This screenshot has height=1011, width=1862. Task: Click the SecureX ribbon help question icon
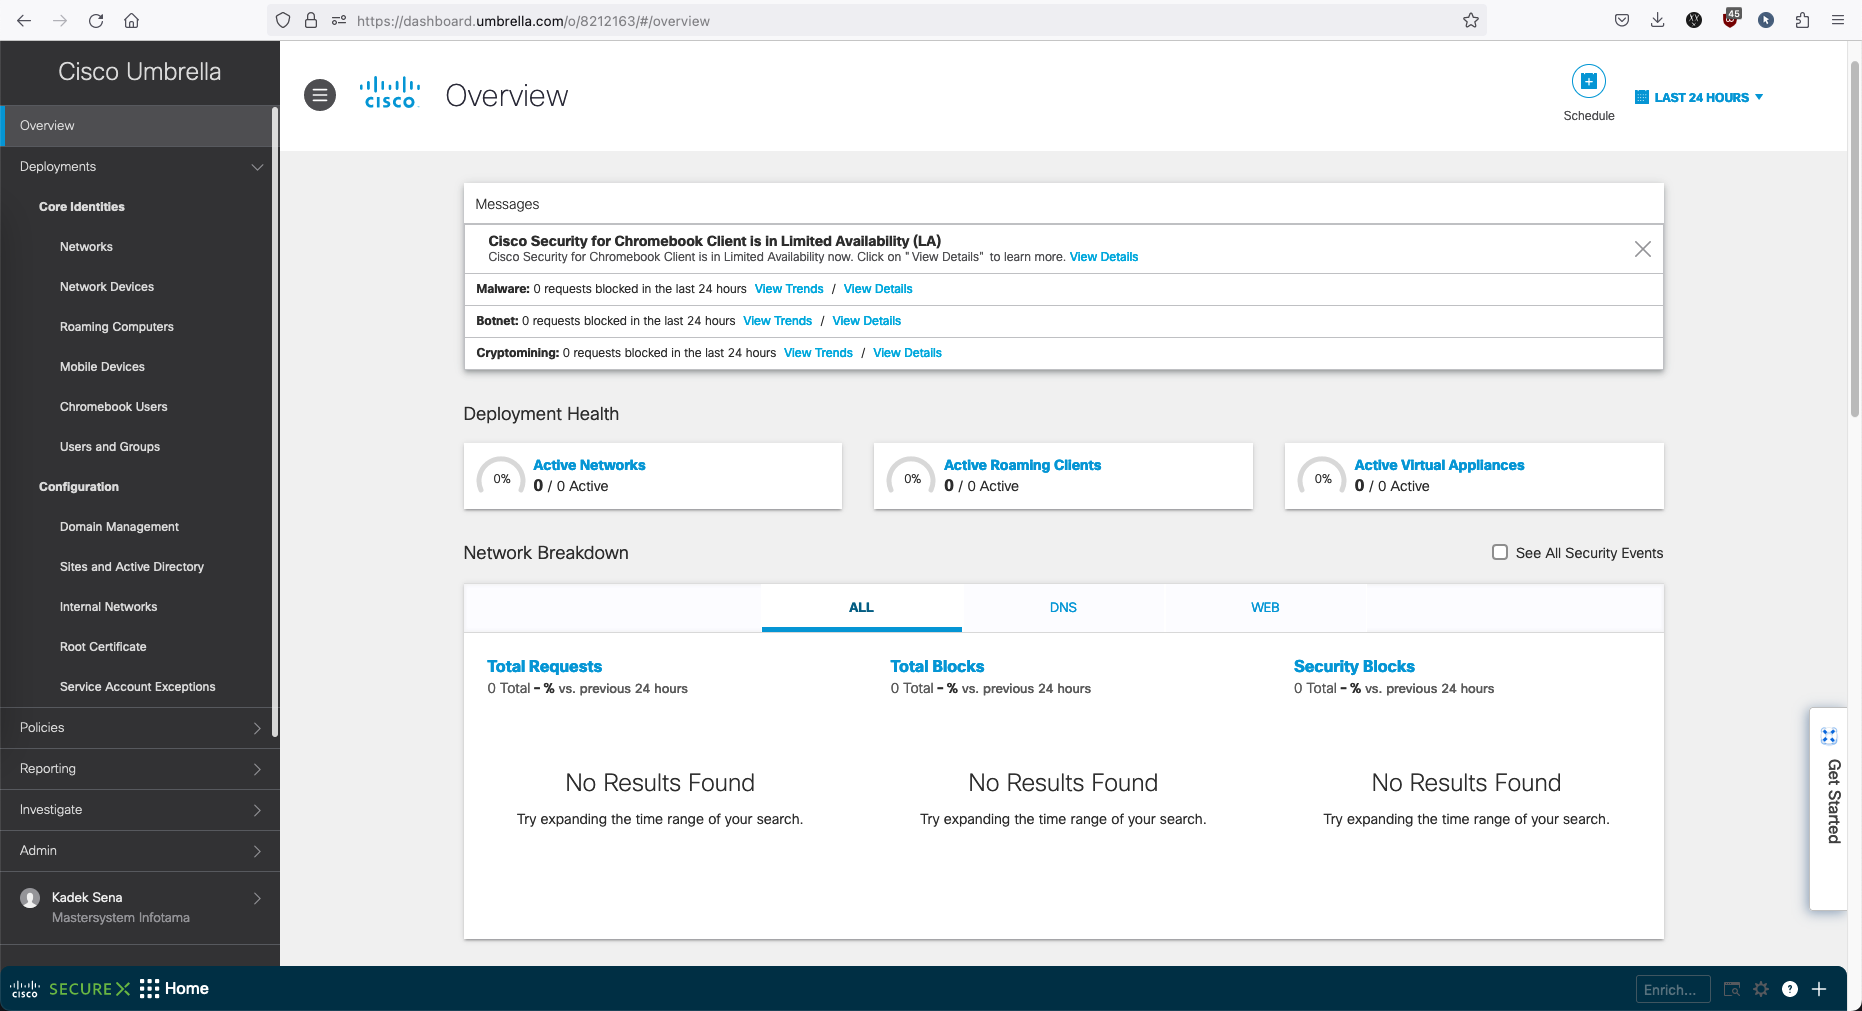pyautogui.click(x=1790, y=989)
